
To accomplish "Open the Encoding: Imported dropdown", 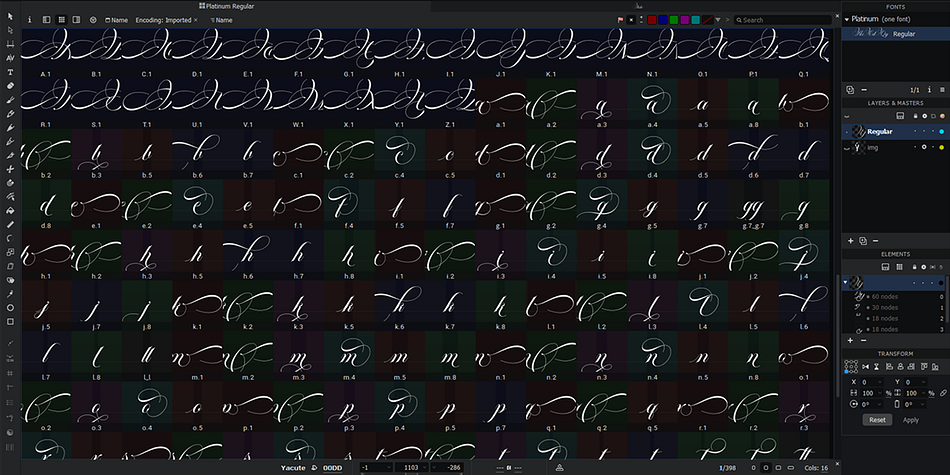I will [x=163, y=20].
